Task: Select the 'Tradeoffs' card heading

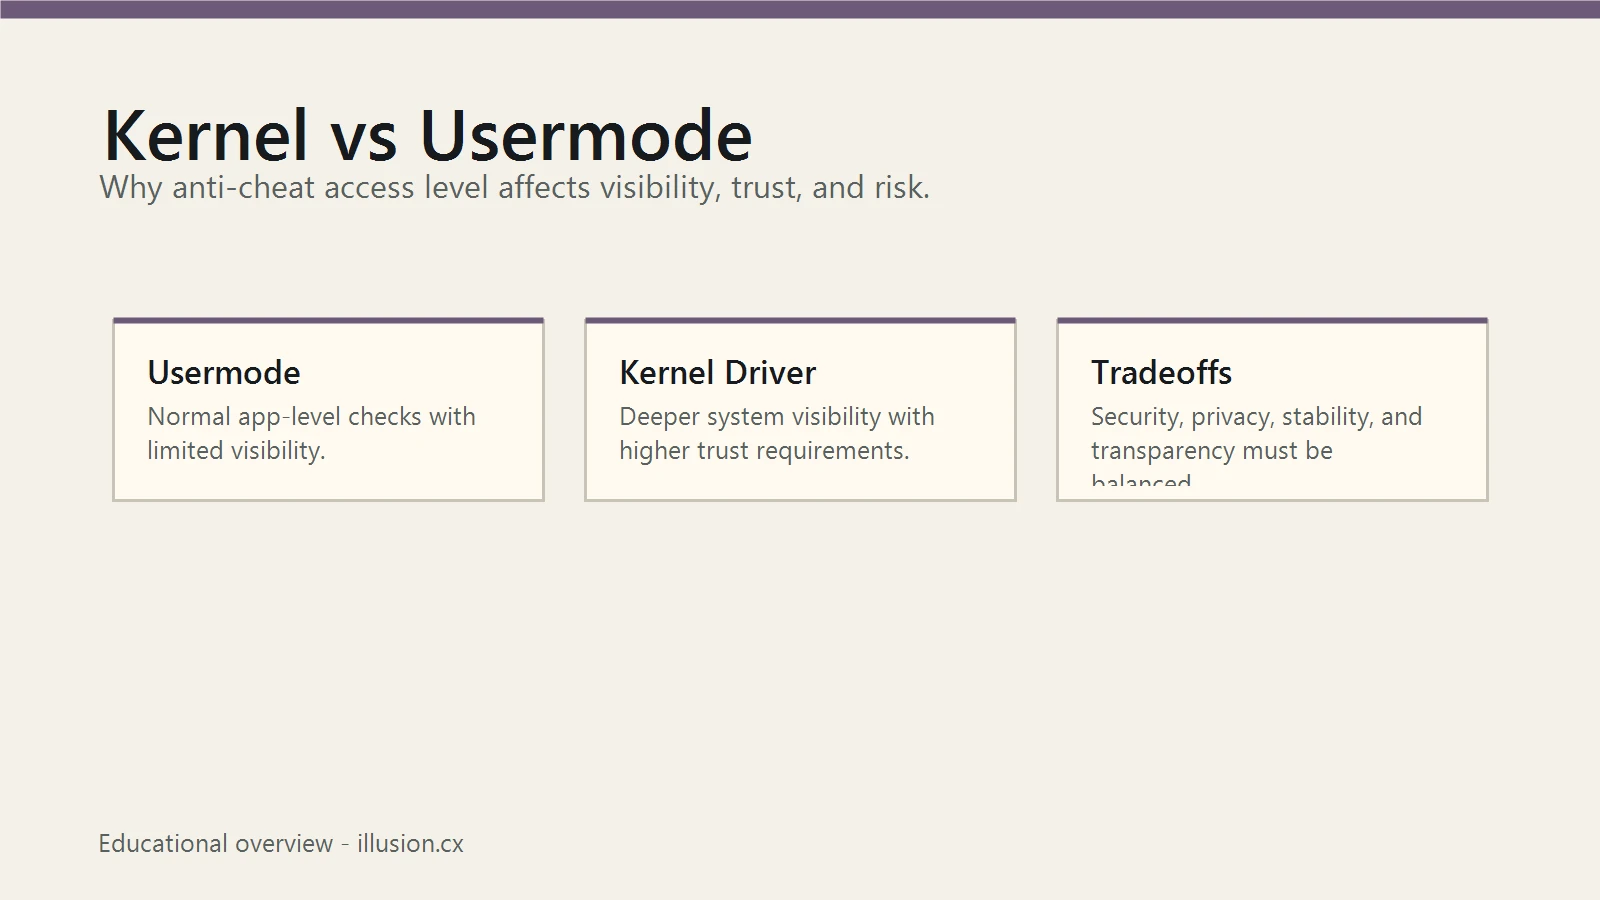Action: [1162, 372]
